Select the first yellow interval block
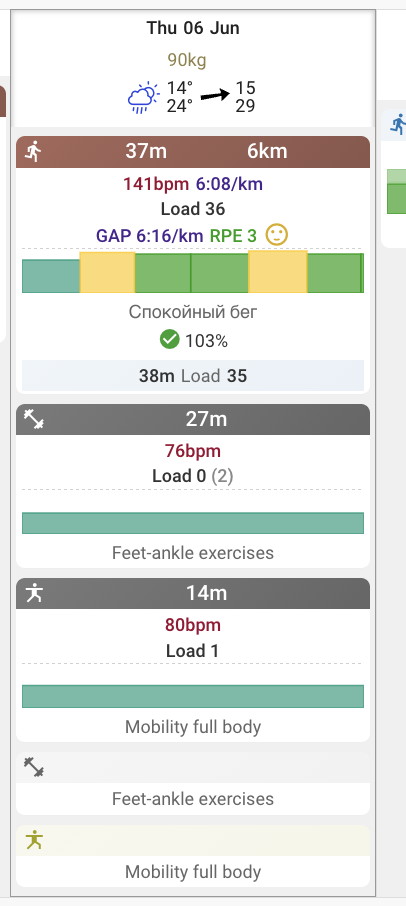 click(x=107, y=272)
